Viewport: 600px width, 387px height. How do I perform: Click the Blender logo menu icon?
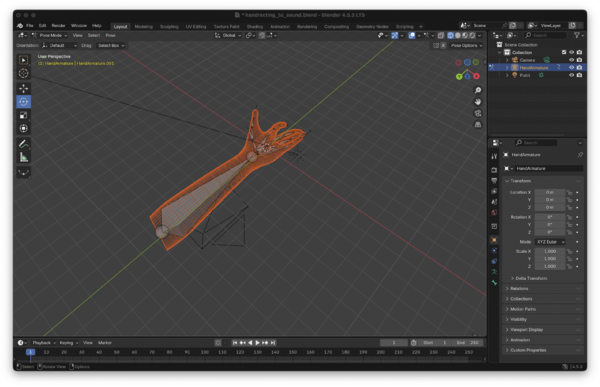coord(20,26)
